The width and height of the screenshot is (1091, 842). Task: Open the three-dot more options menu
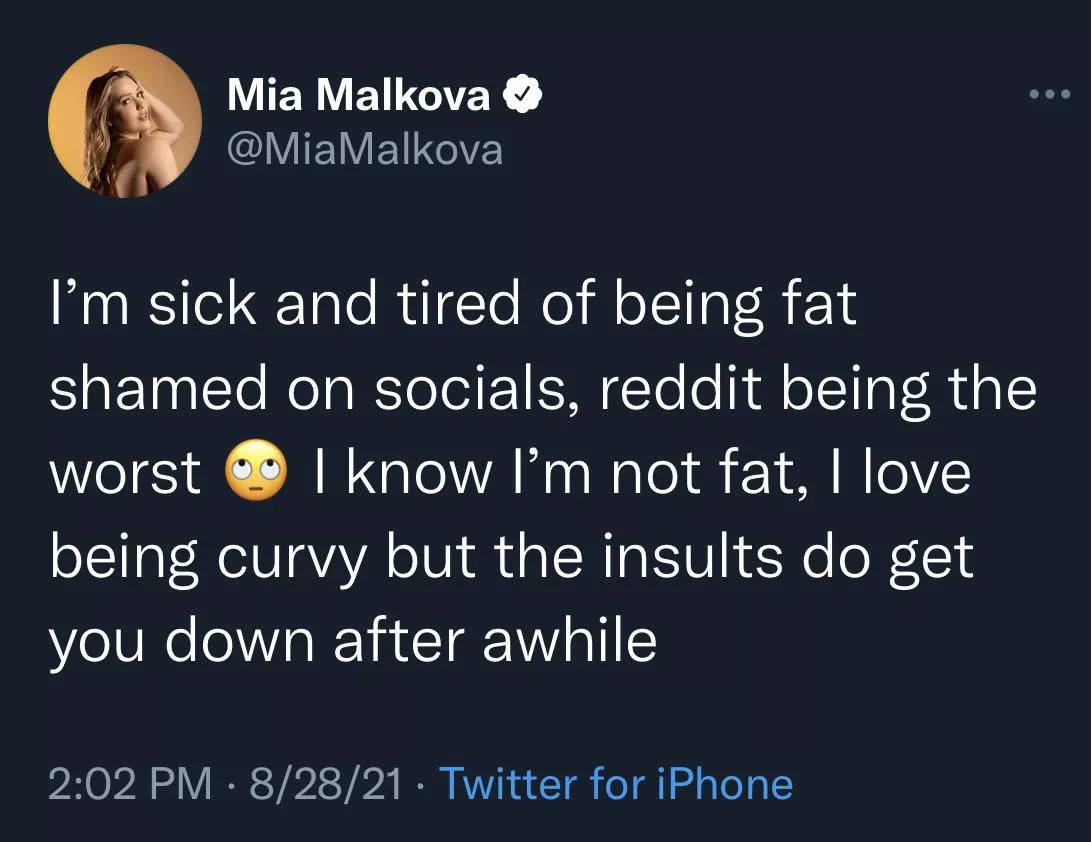tap(1049, 96)
